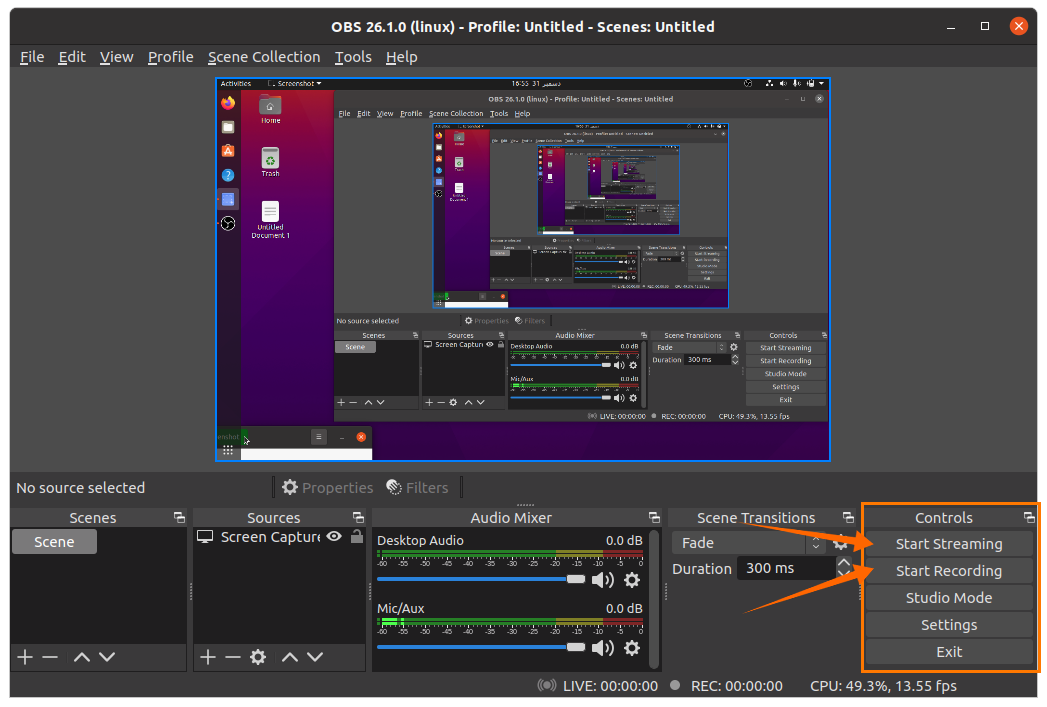Click the largest Untitled Document 1 icon in the preview
Image resolution: width=1047 pixels, height=707 pixels.
point(270,211)
